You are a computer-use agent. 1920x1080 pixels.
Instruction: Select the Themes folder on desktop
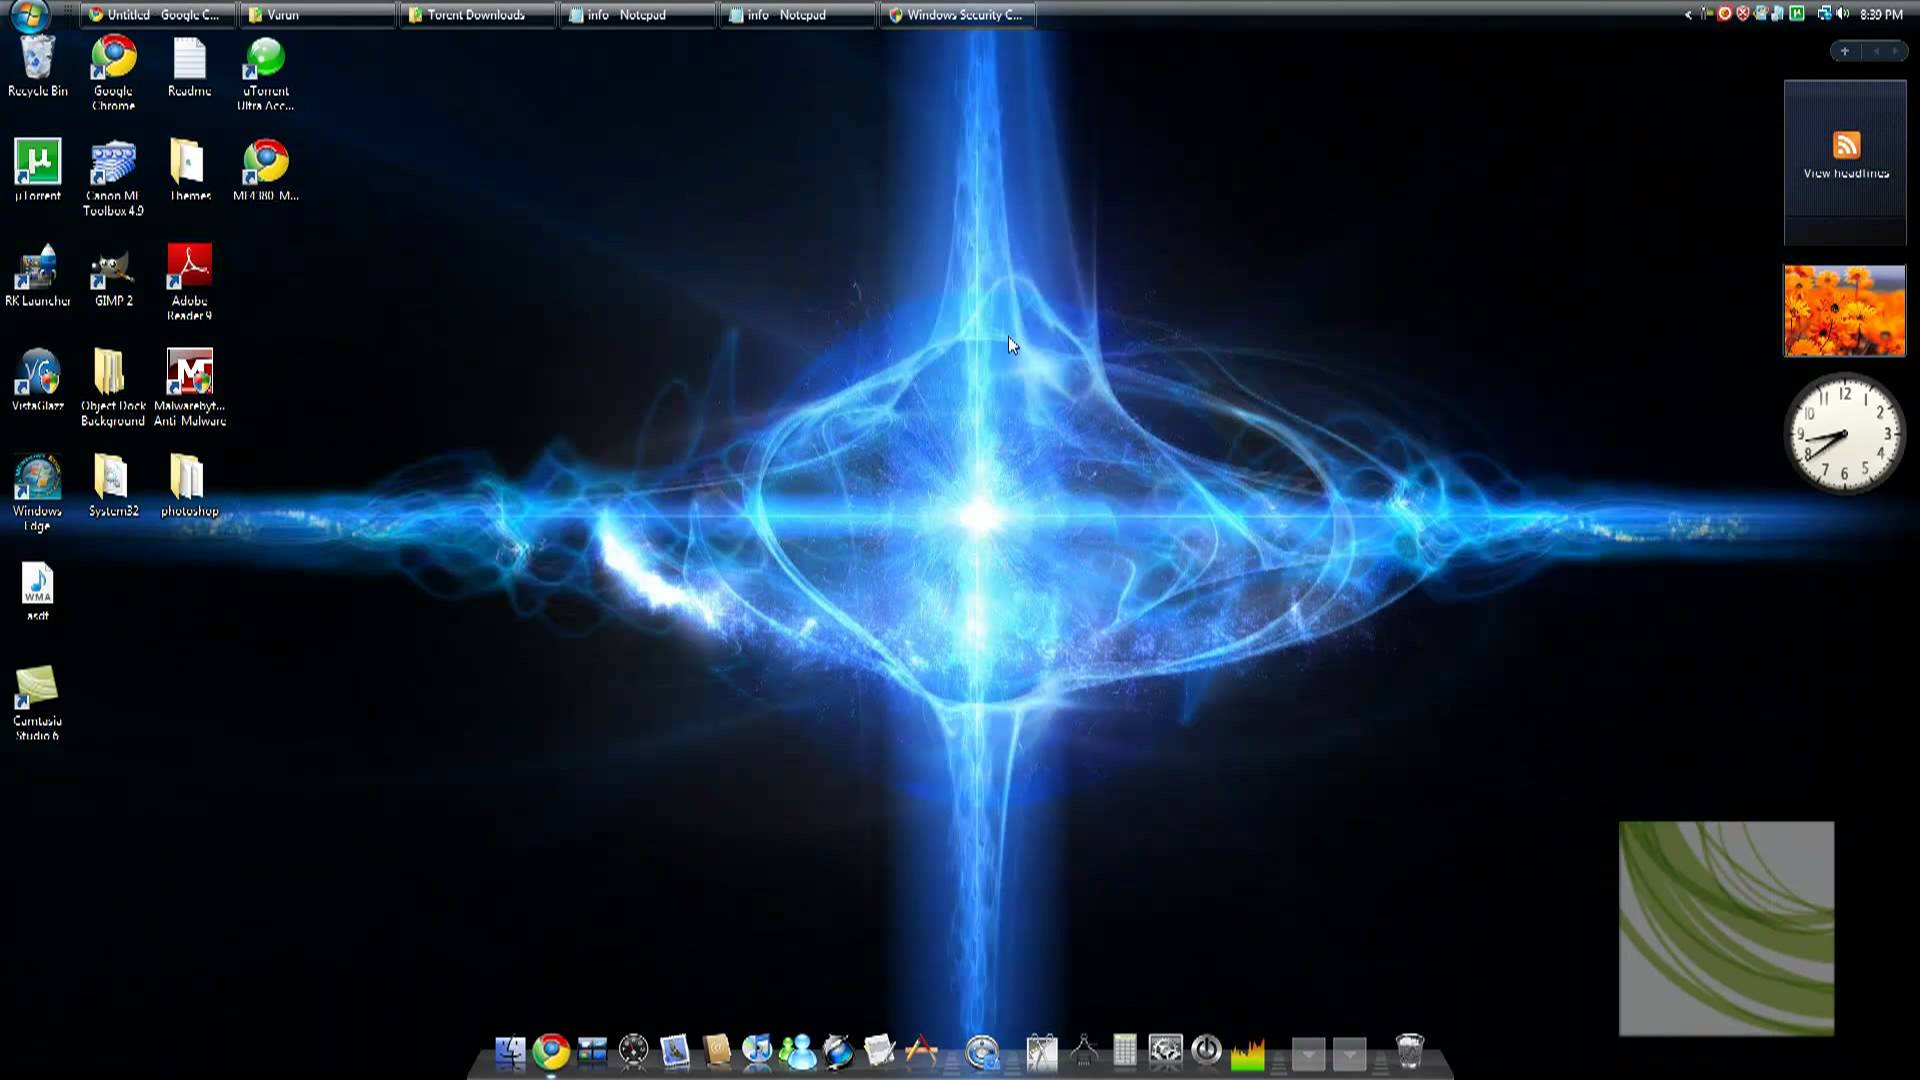coord(189,171)
